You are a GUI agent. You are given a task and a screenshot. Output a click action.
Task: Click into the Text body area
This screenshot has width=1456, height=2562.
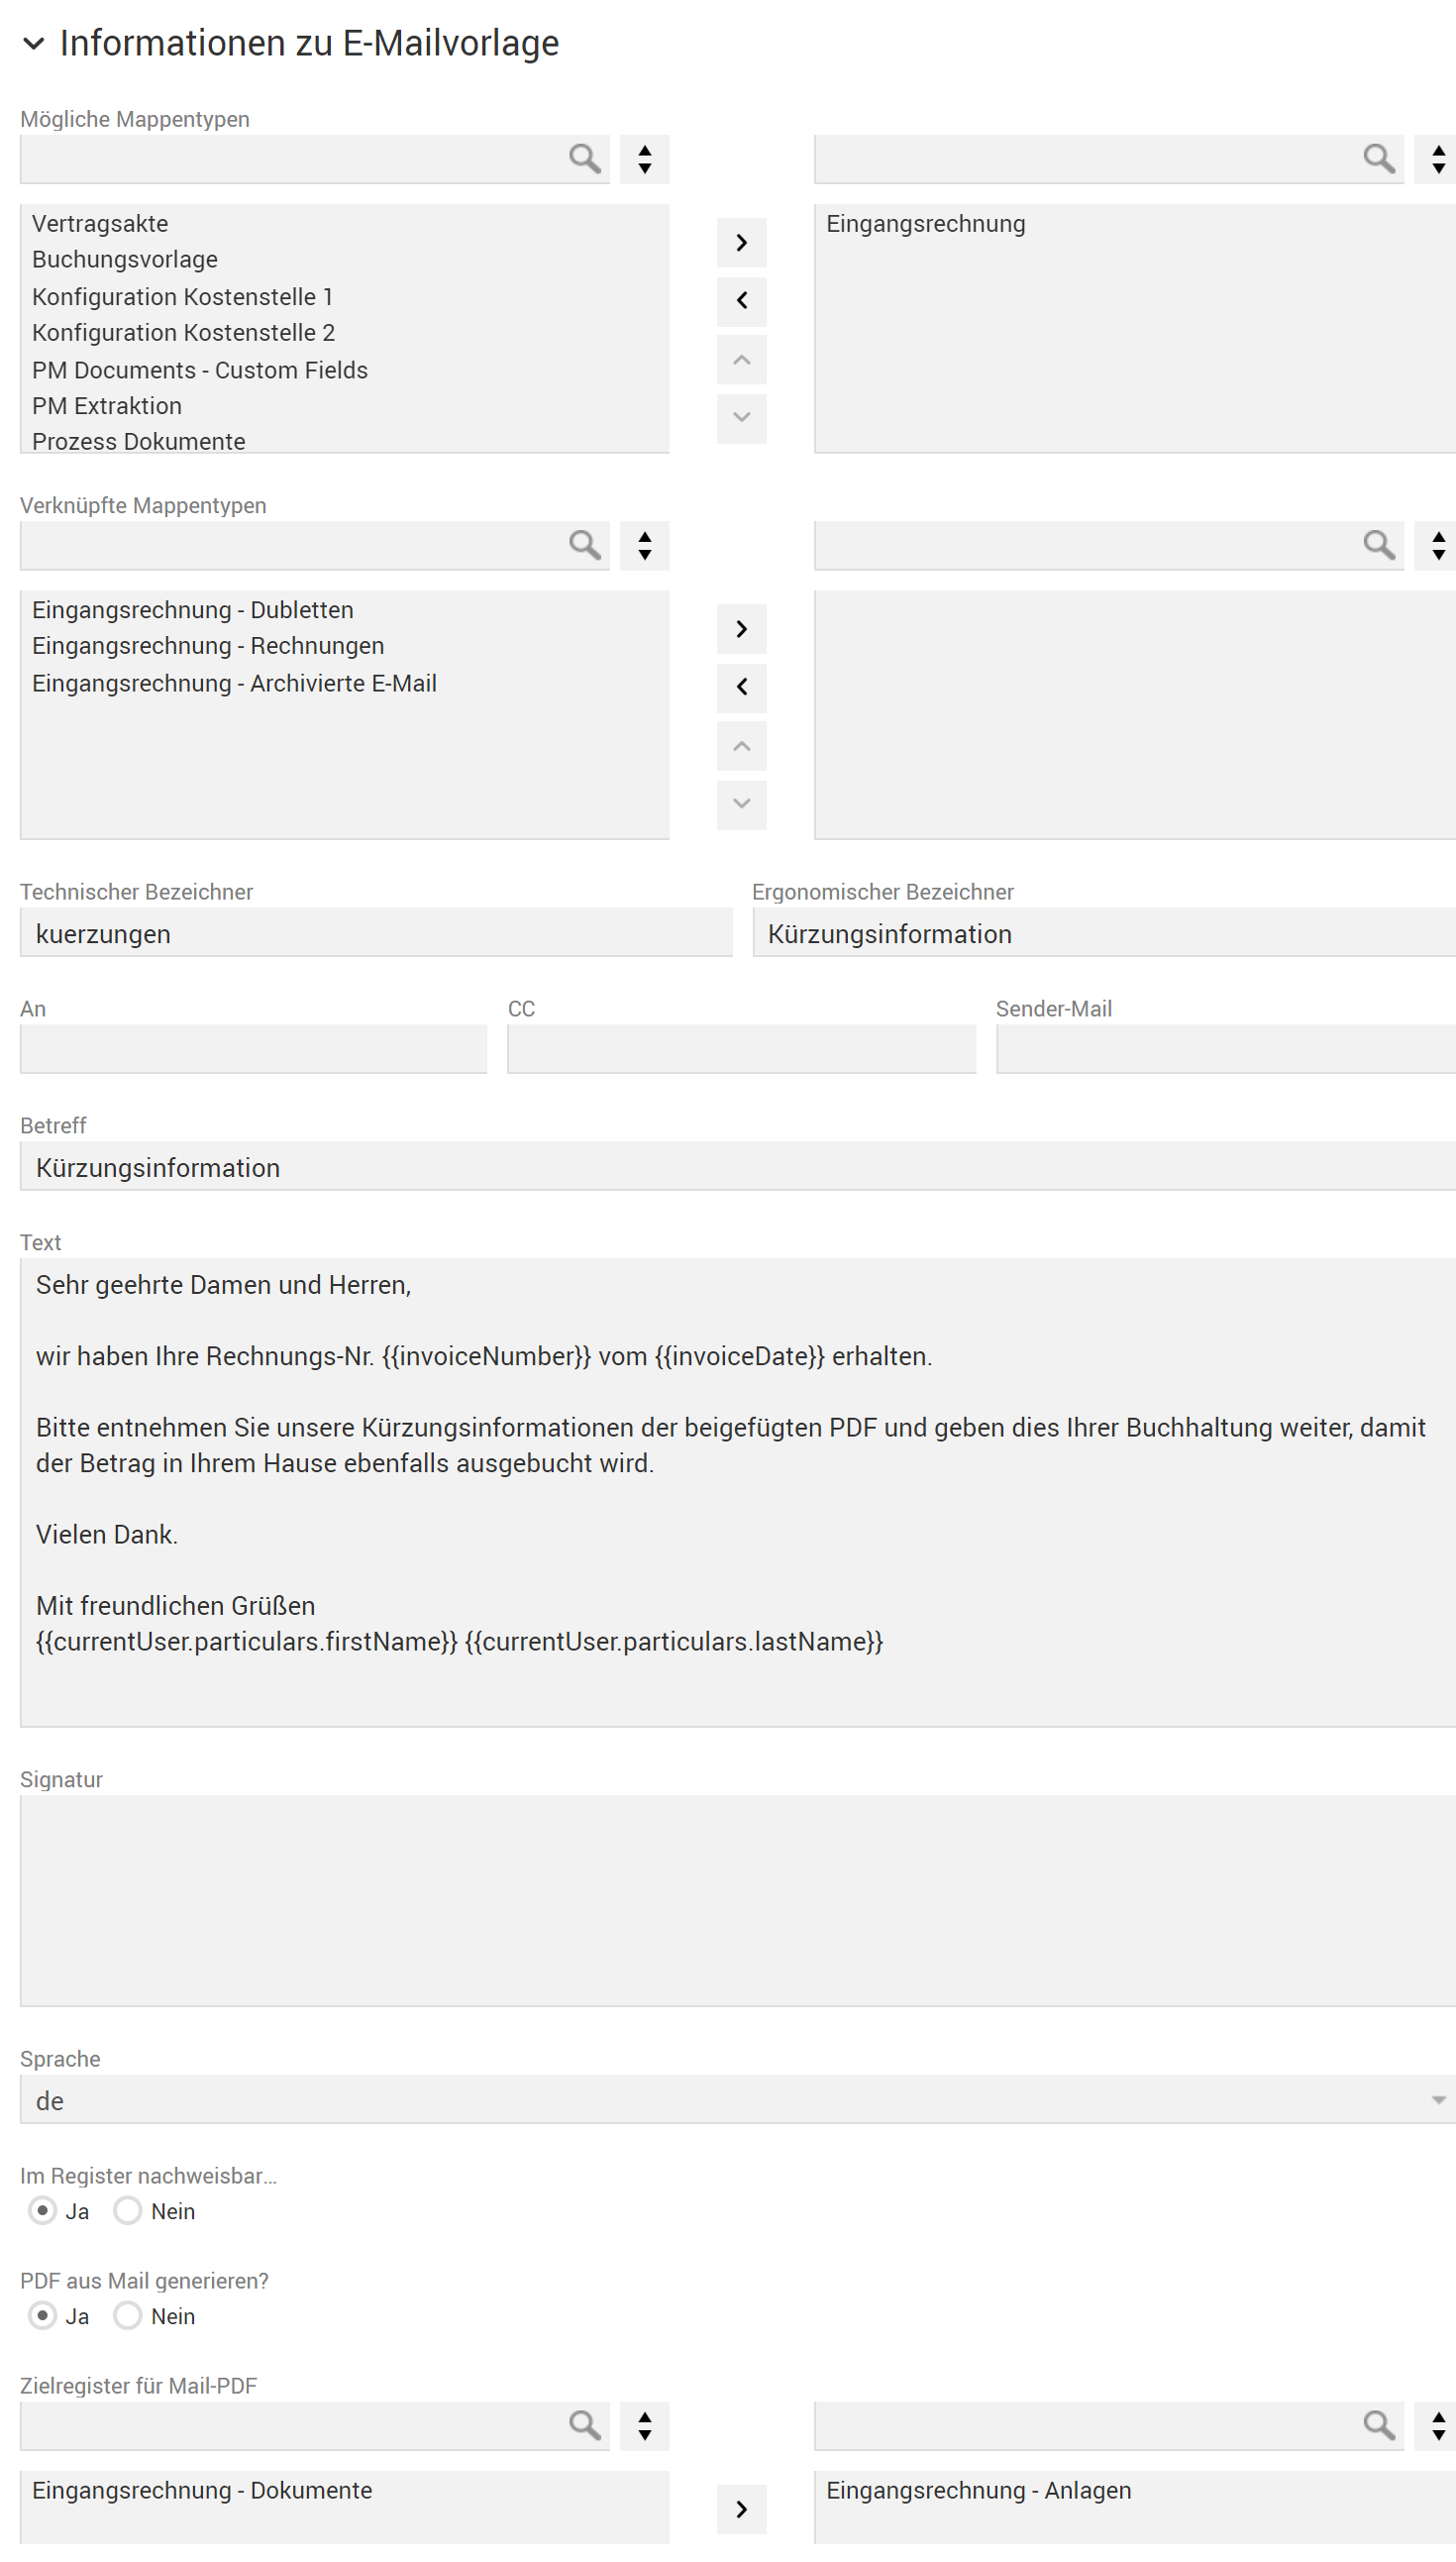[738, 1492]
